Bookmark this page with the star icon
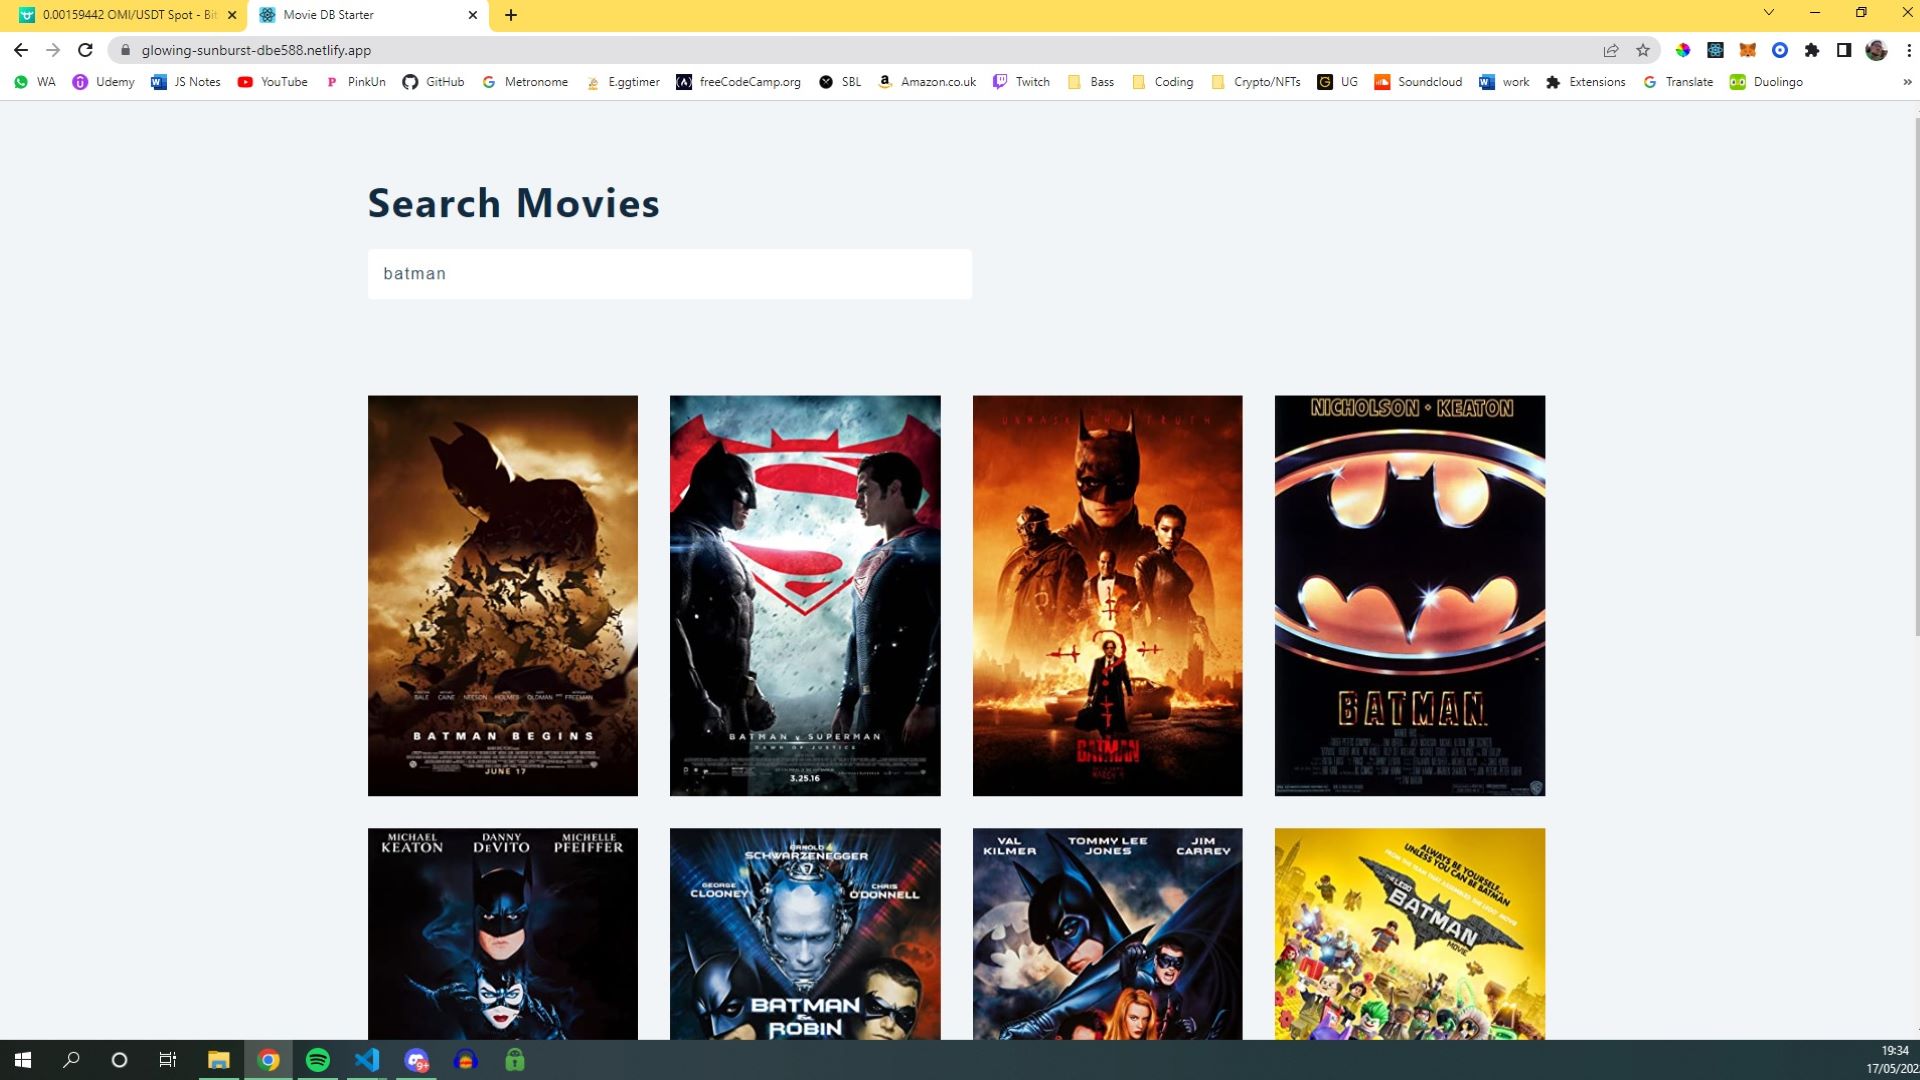 click(x=1643, y=50)
